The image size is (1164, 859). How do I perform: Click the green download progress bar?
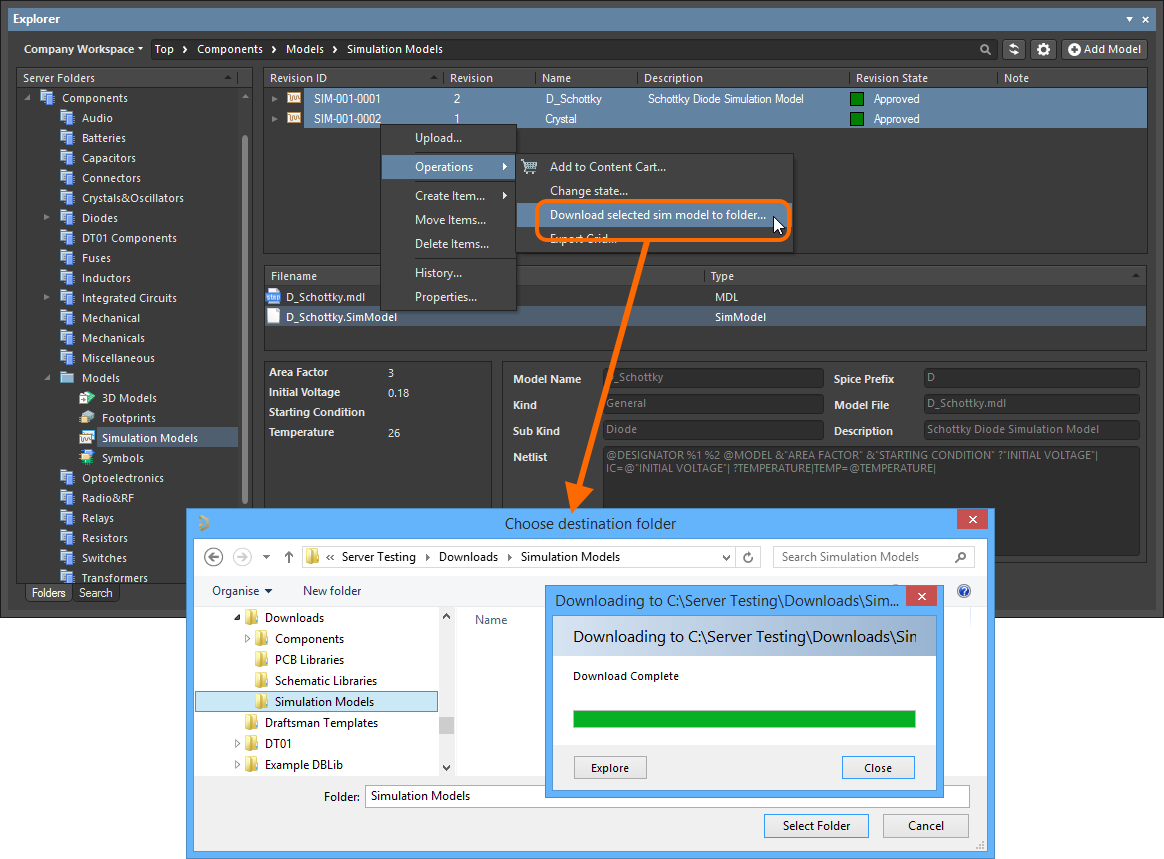[x=744, y=719]
